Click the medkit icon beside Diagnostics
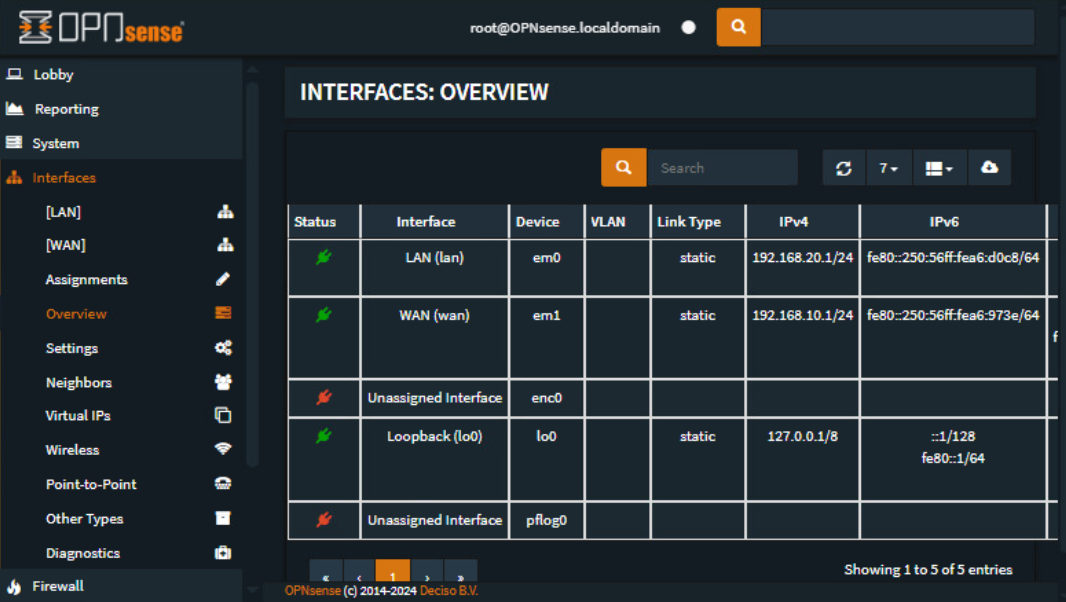The image size is (1066, 602). click(x=223, y=552)
